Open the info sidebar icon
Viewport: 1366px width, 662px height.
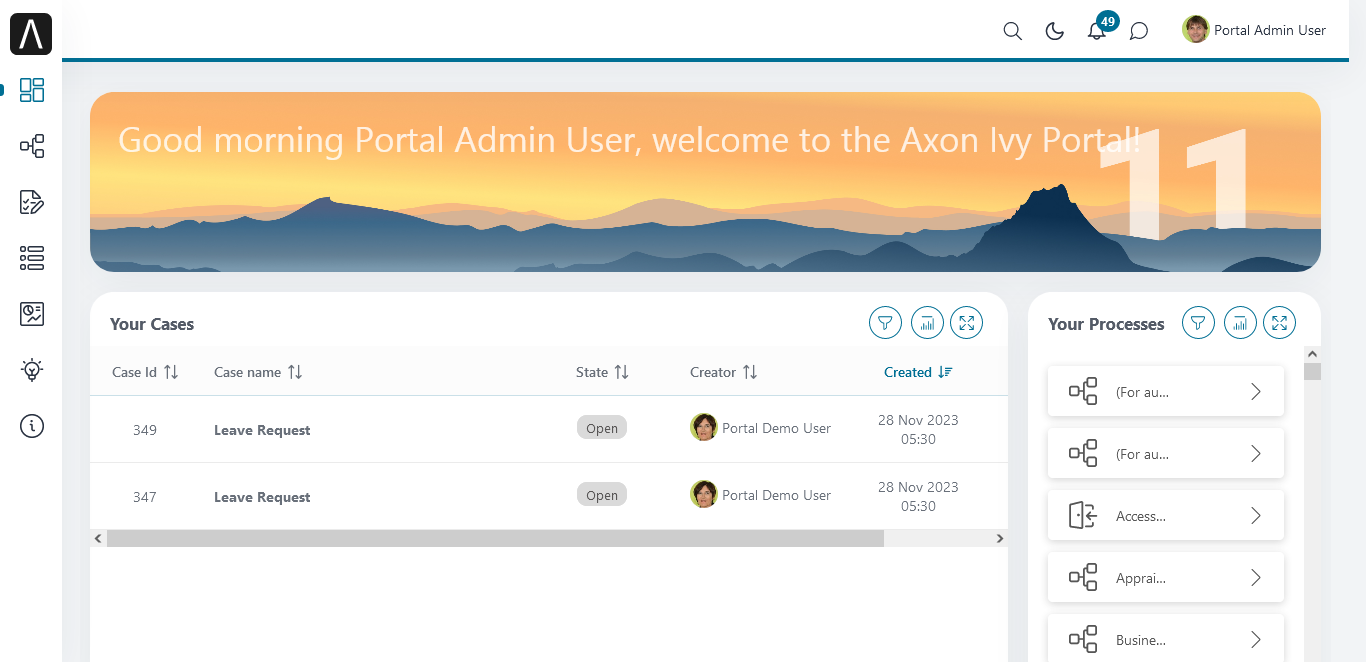pos(32,426)
